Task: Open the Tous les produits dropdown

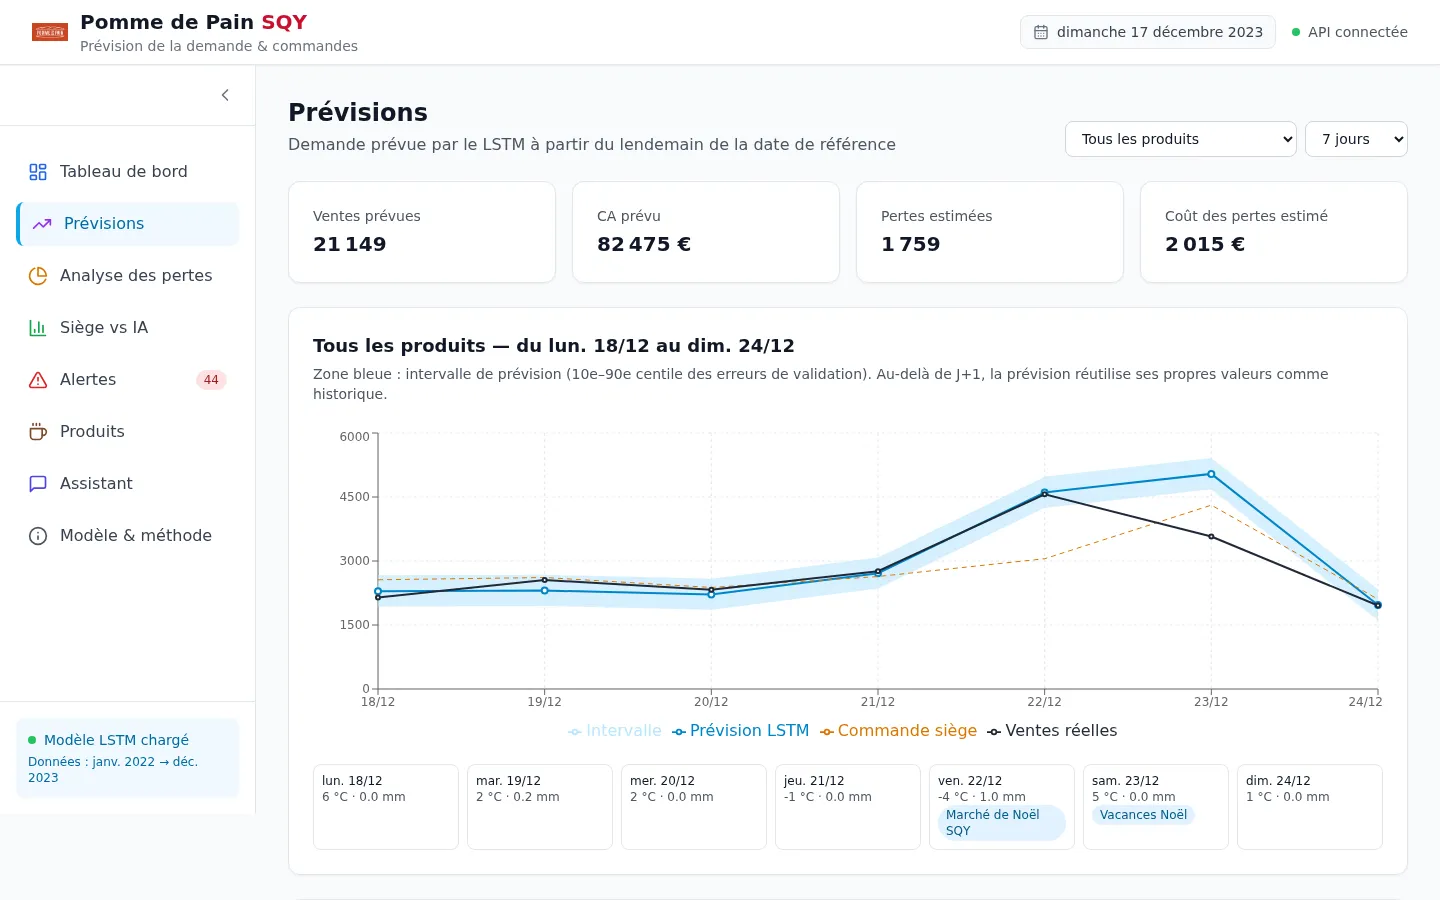Action: tap(1181, 139)
